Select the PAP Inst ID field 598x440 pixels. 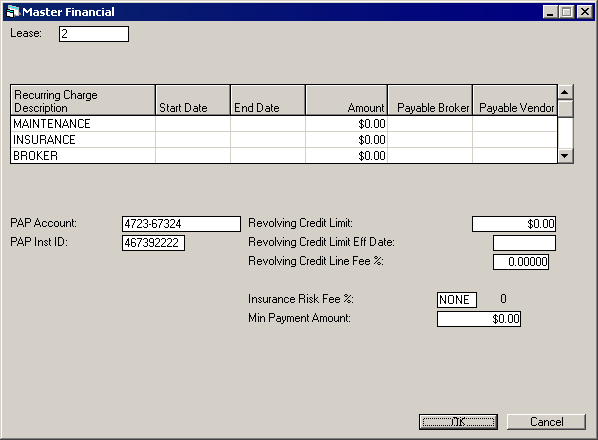[153, 243]
